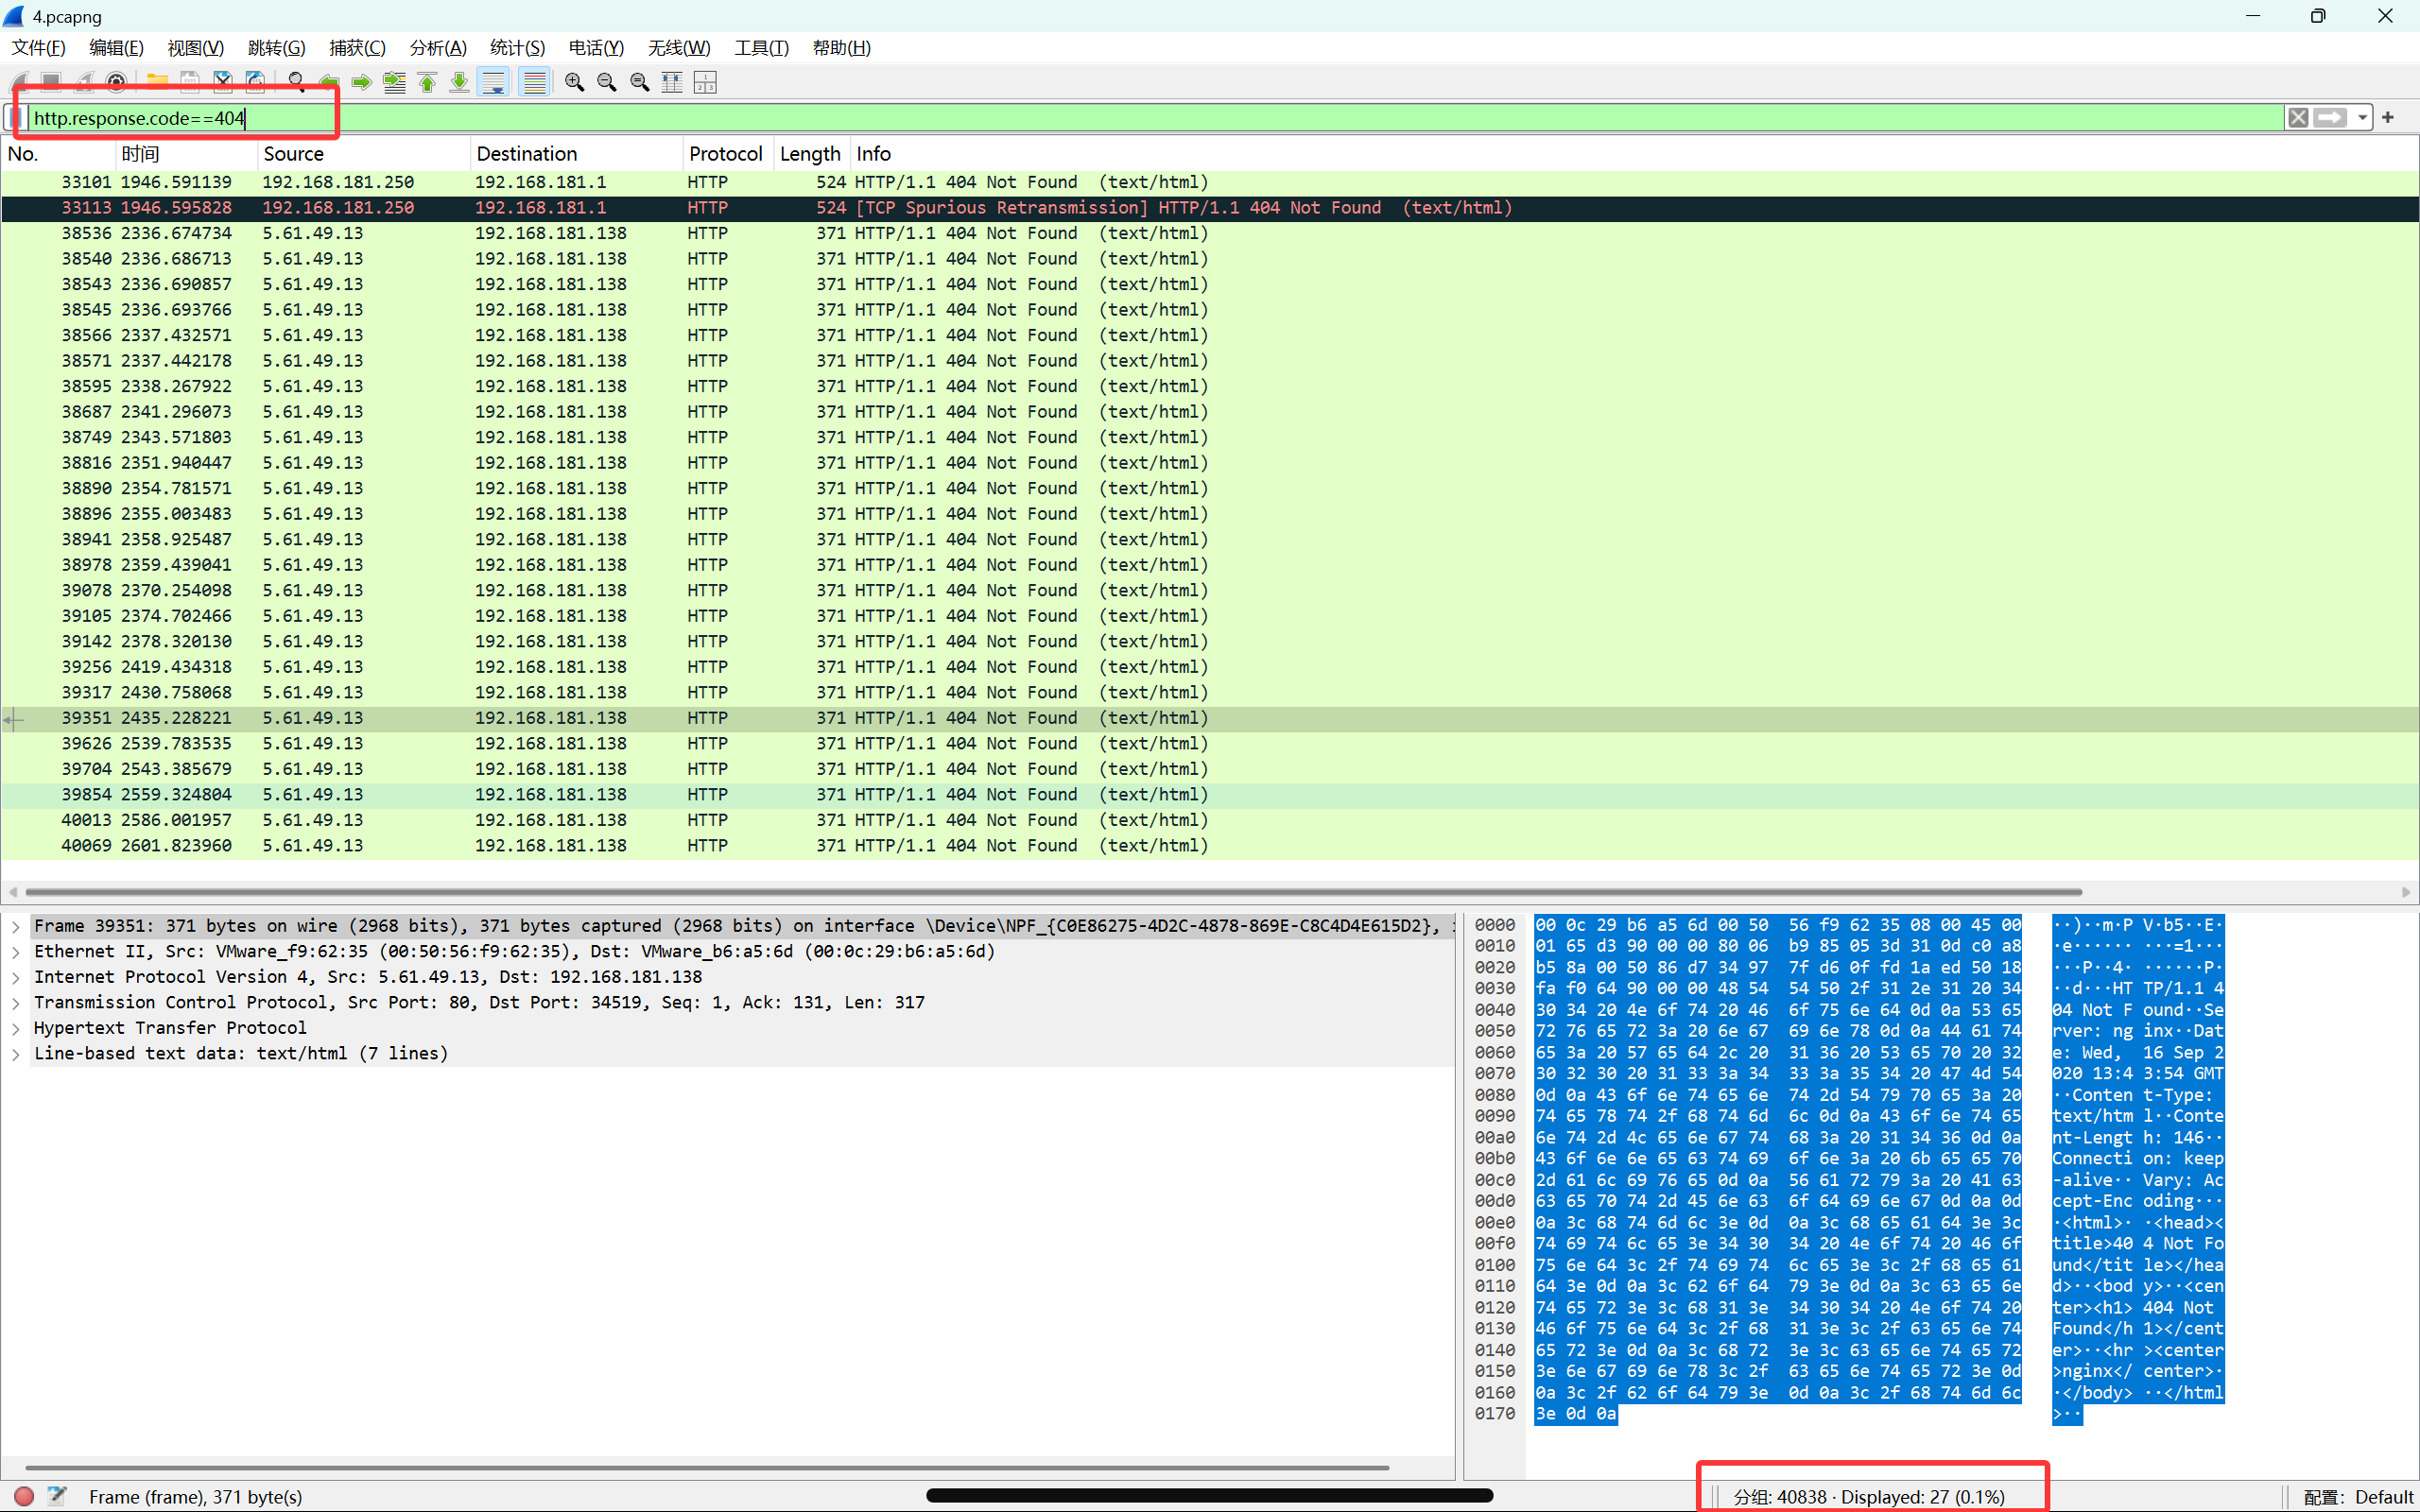Screen dimensions: 2420x1512
Task: Click the display filter bookmark button
Action: click(15, 118)
